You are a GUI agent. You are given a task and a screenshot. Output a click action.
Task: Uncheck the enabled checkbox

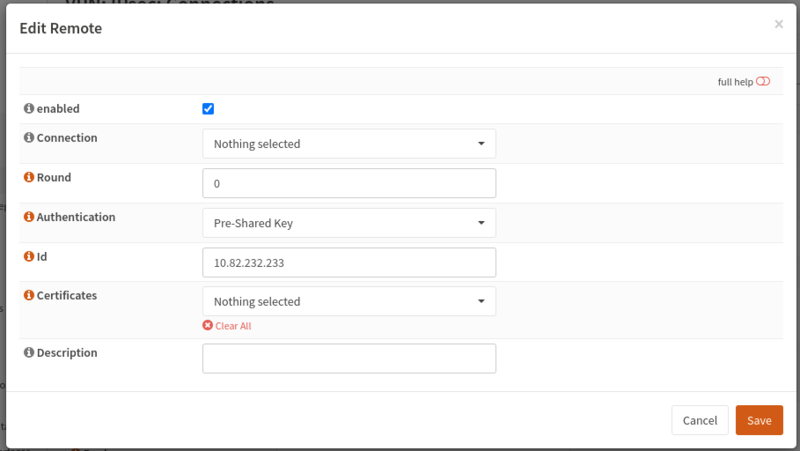tap(208, 109)
